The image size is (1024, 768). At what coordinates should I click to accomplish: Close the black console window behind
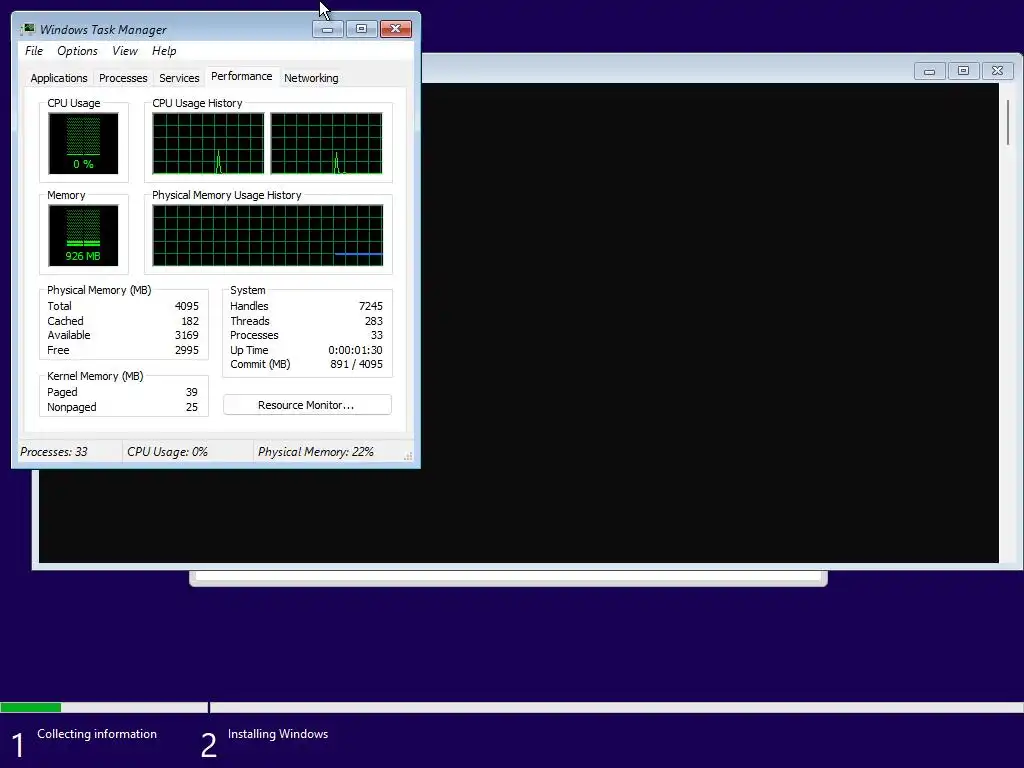997,71
